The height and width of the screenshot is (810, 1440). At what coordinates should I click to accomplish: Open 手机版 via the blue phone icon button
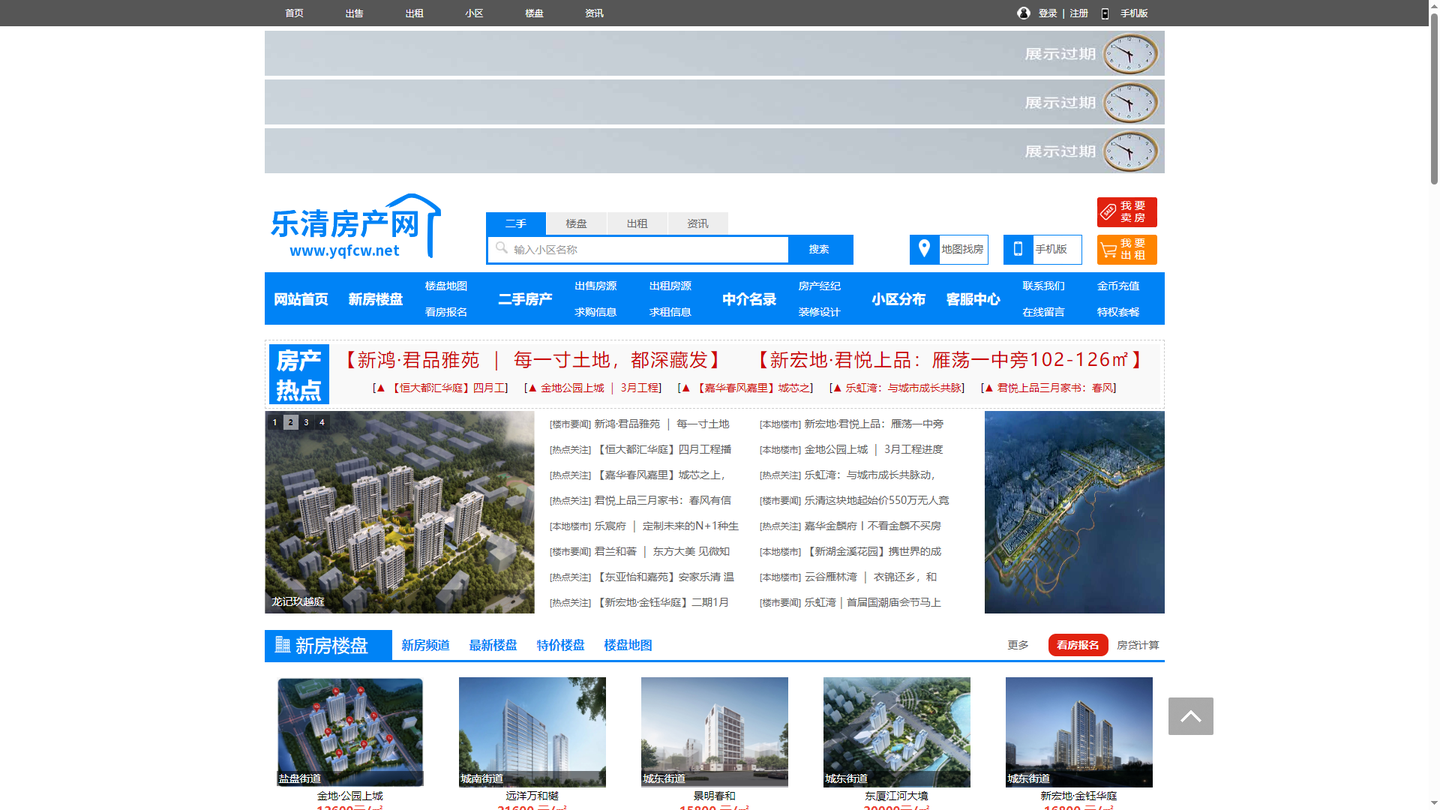(1018, 249)
